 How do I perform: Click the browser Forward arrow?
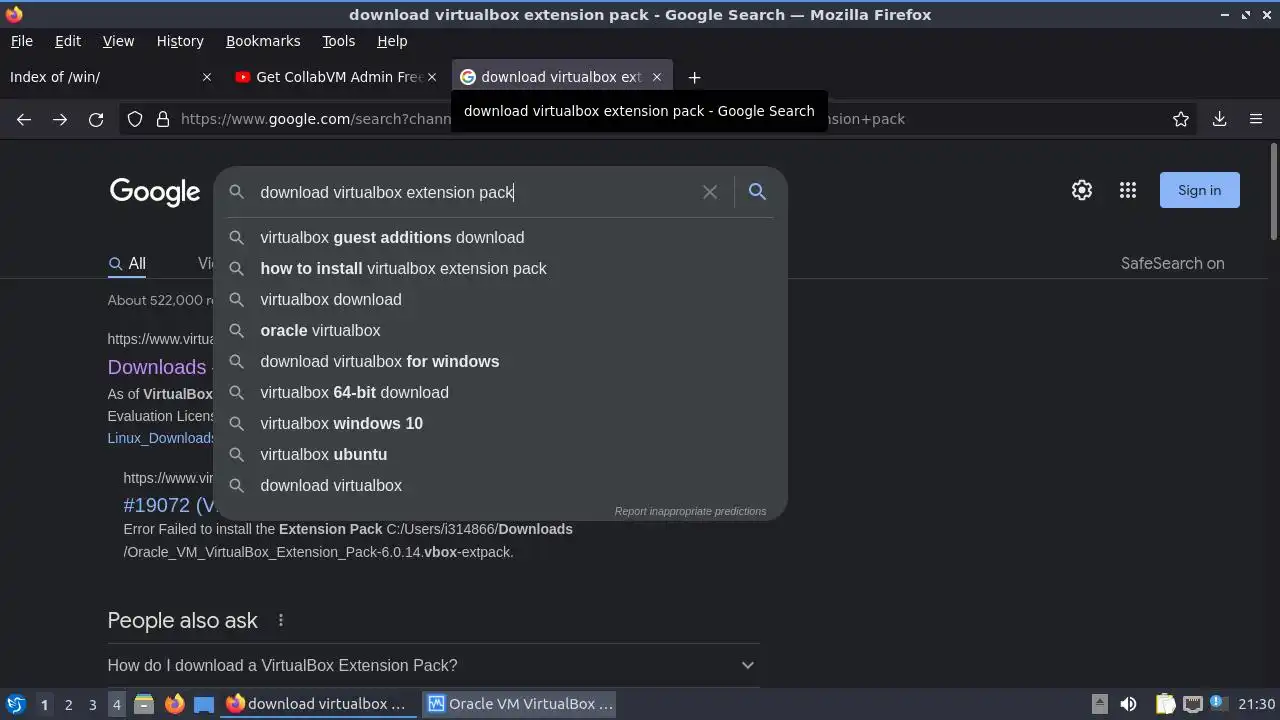(60, 119)
